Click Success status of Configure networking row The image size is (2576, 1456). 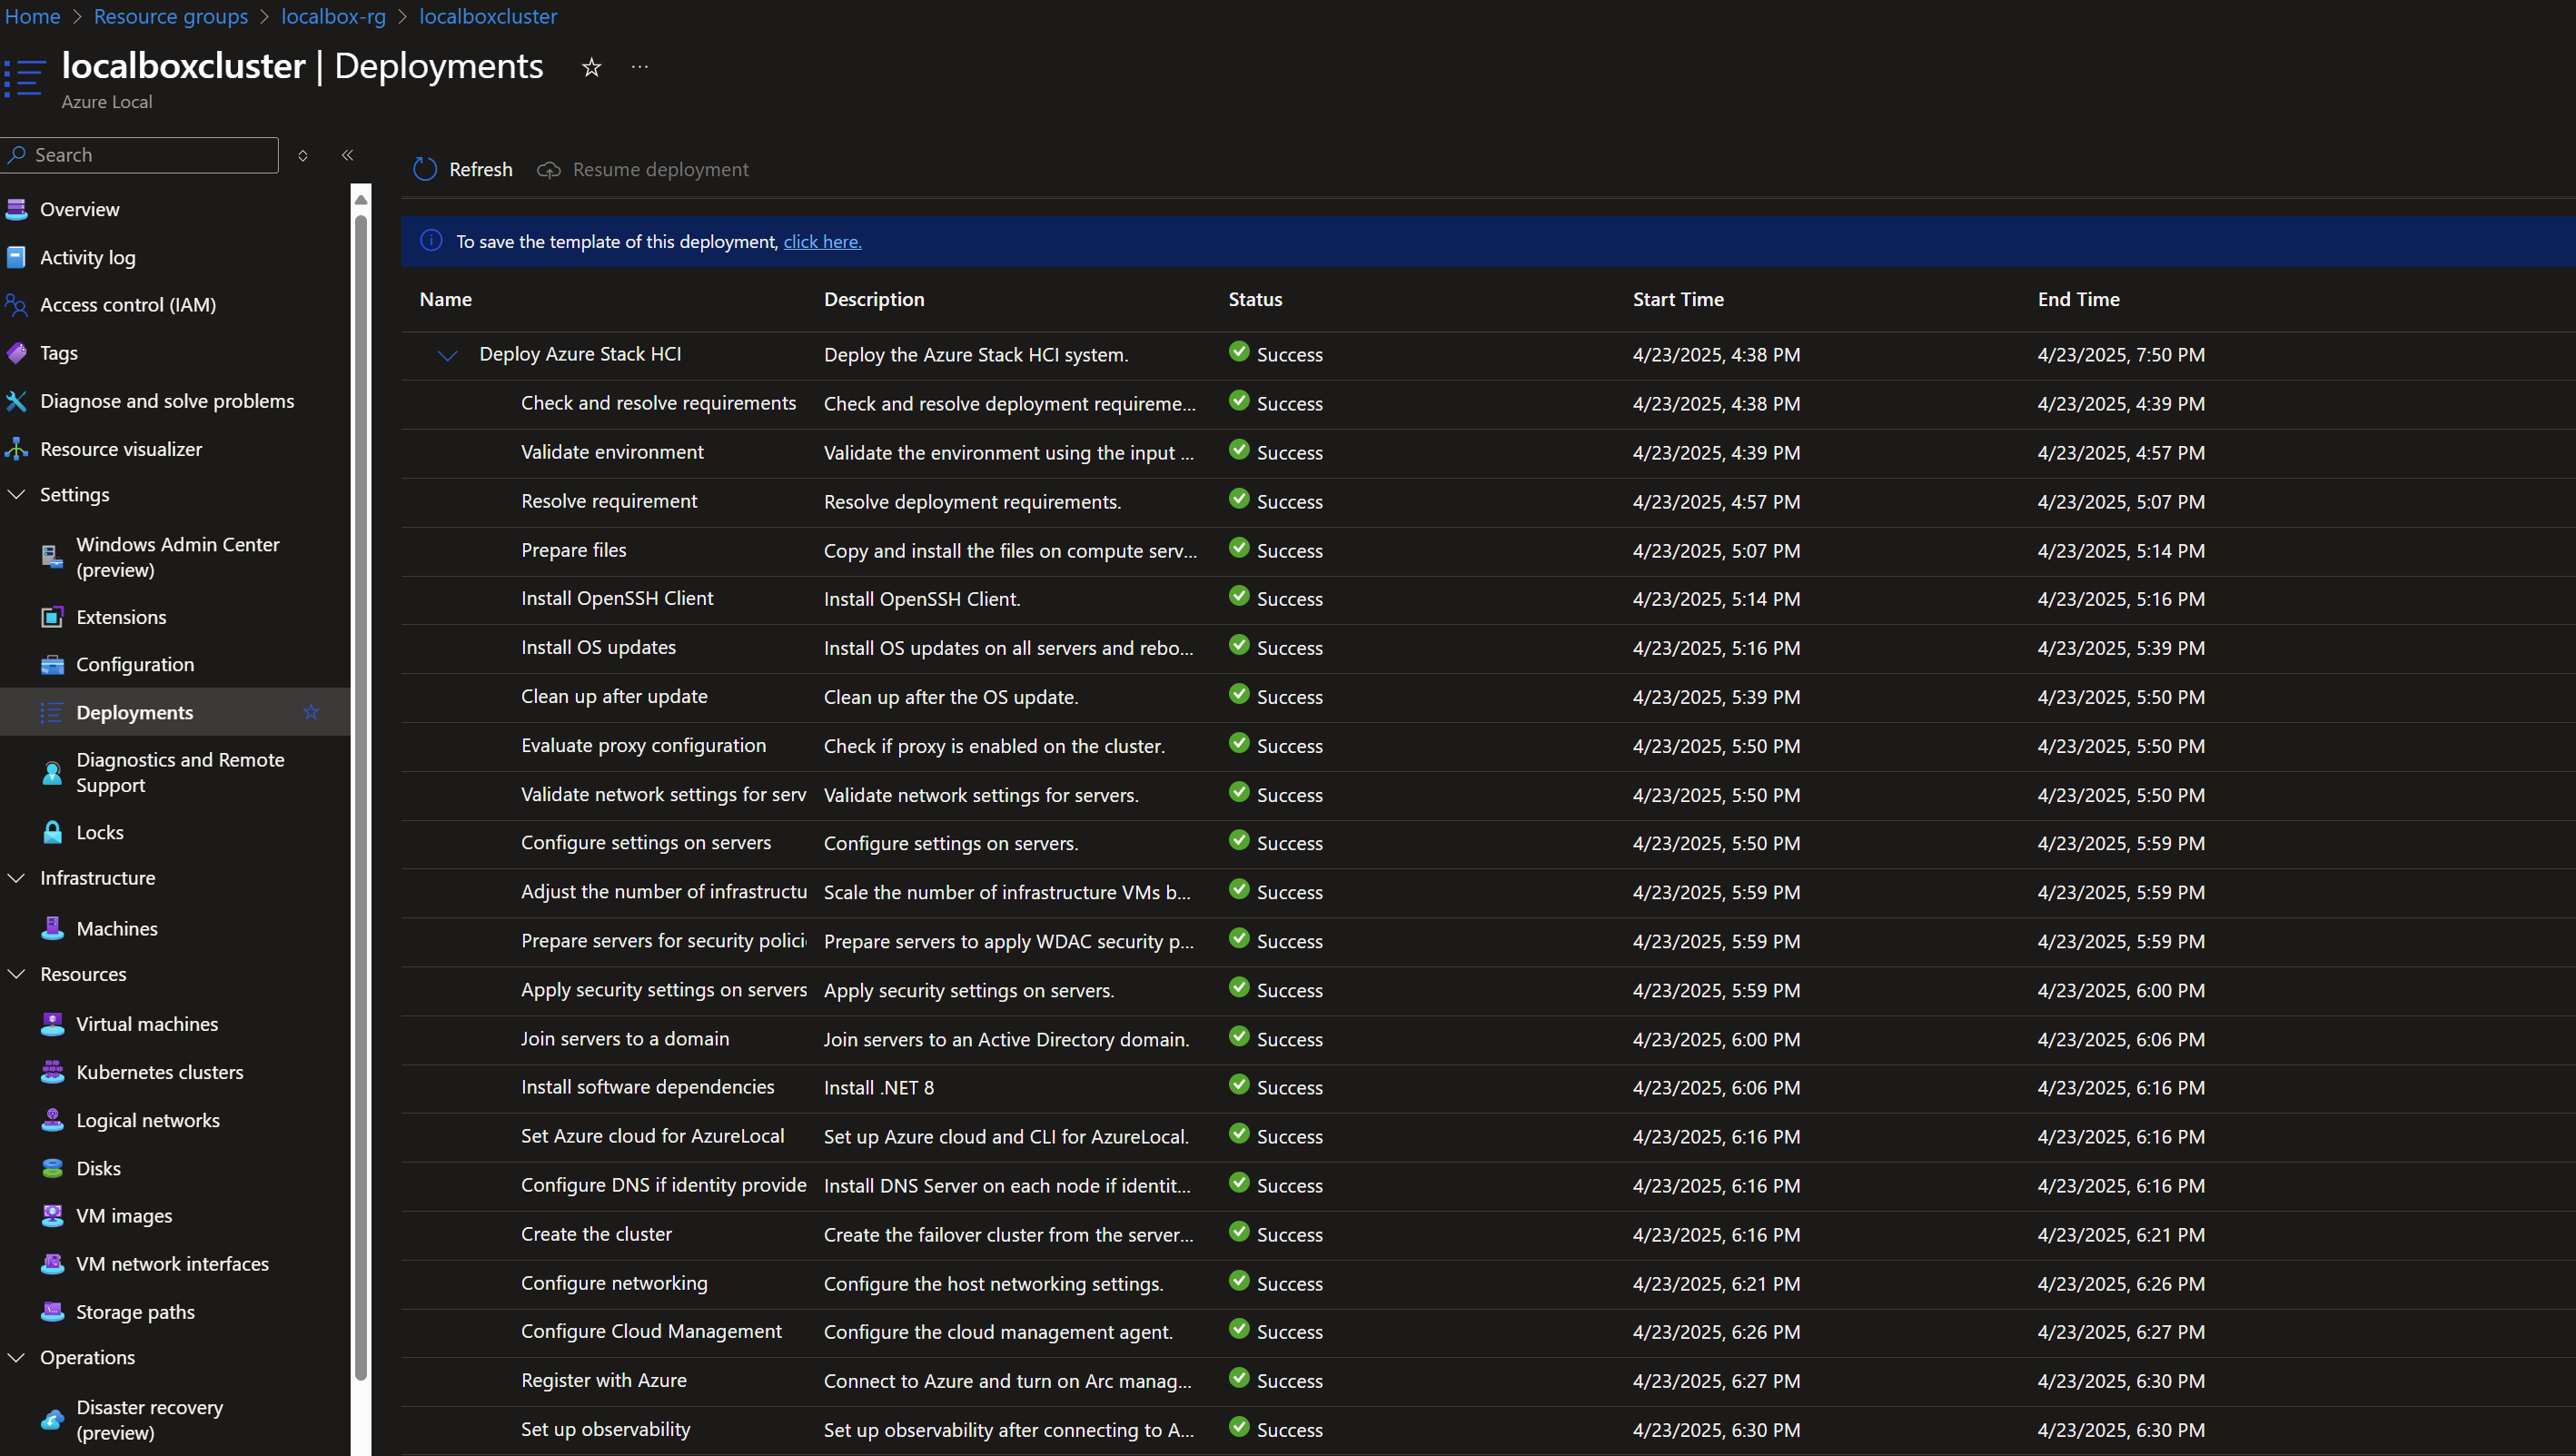[1275, 1283]
